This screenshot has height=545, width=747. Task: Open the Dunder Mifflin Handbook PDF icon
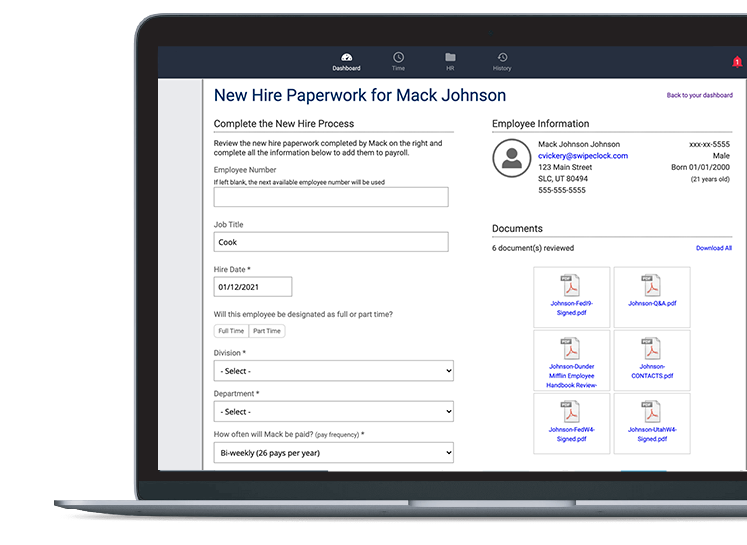[x=571, y=348]
